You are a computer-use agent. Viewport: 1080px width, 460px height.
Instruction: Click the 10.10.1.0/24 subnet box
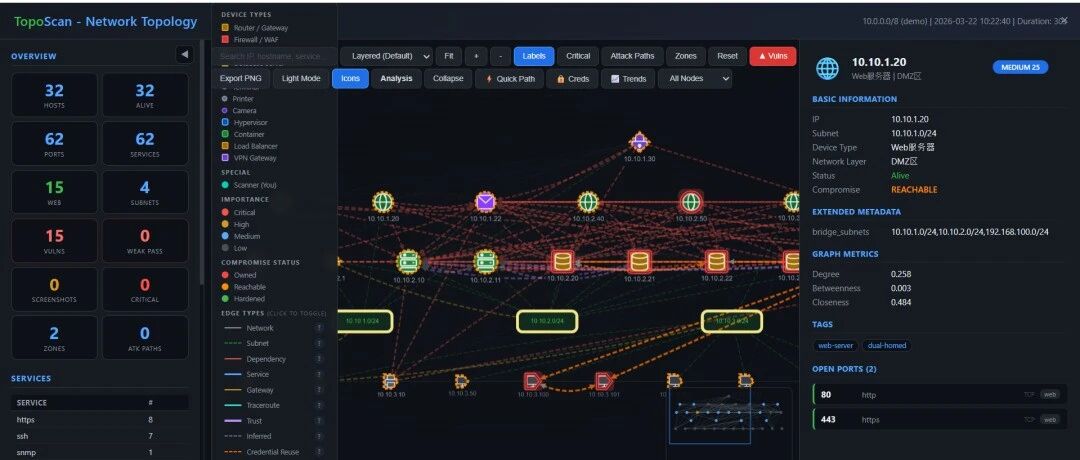point(365,322)
